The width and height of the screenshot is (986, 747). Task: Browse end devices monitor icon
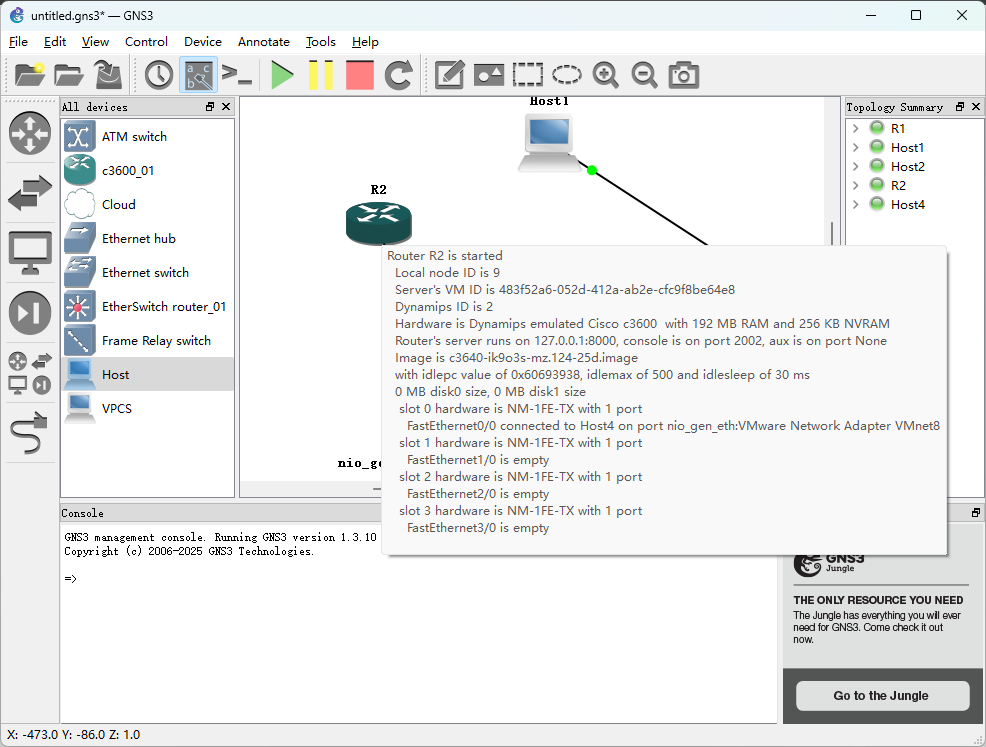point(30,253)
